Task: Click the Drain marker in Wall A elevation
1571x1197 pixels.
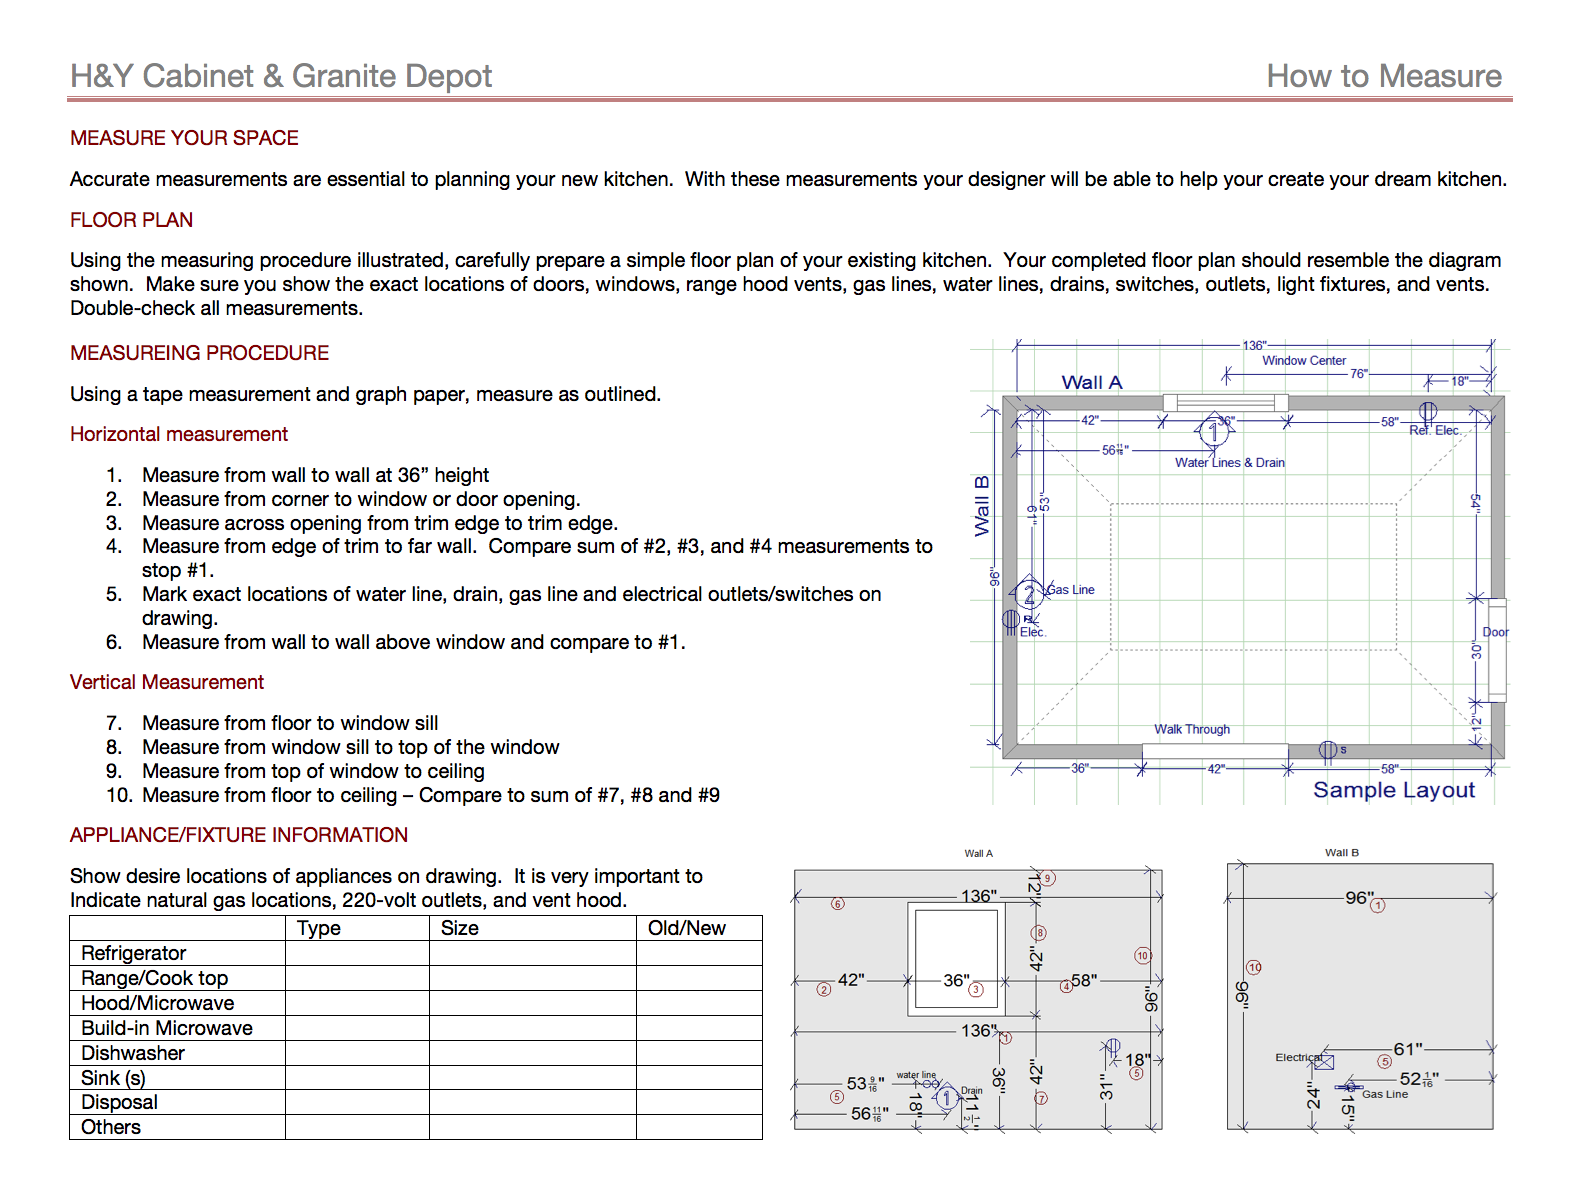Action: click(x=946, y=1098)
